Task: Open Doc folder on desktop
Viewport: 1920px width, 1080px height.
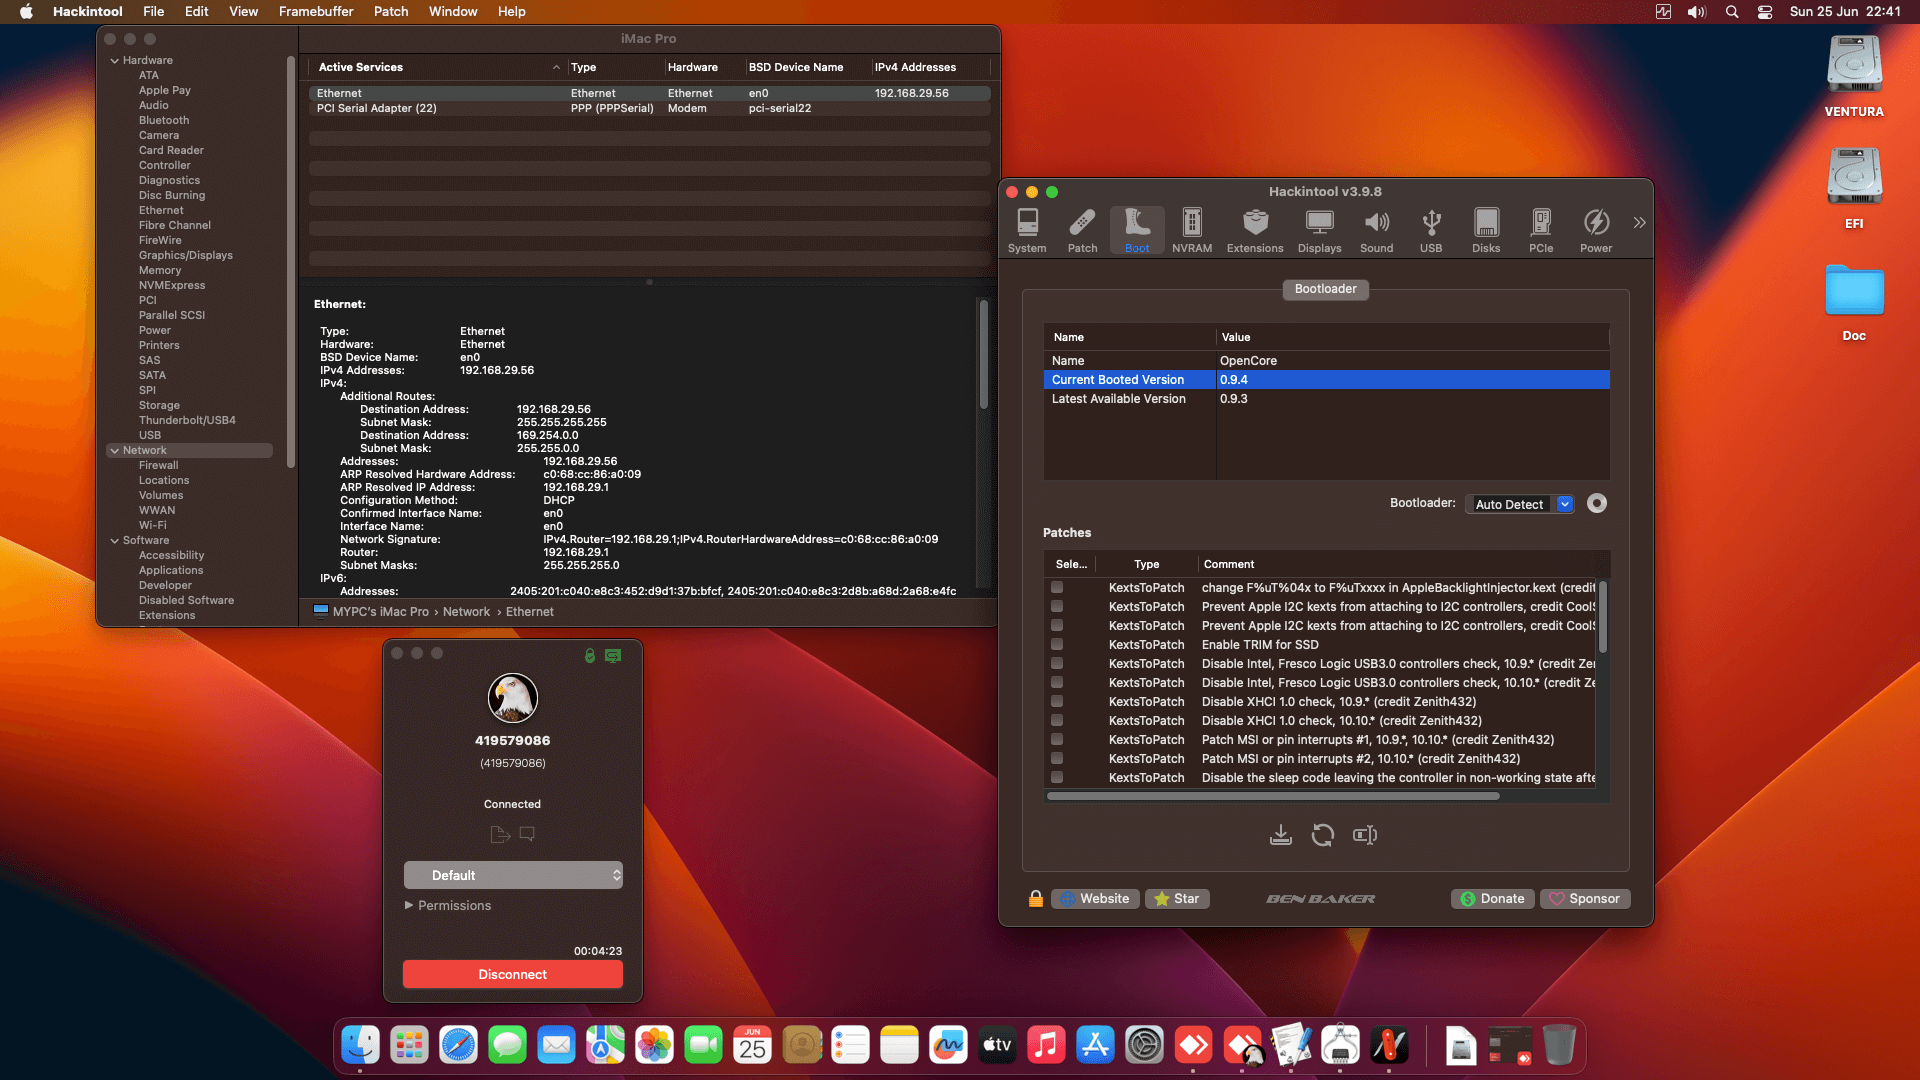Action: [x=1854, y=303]
